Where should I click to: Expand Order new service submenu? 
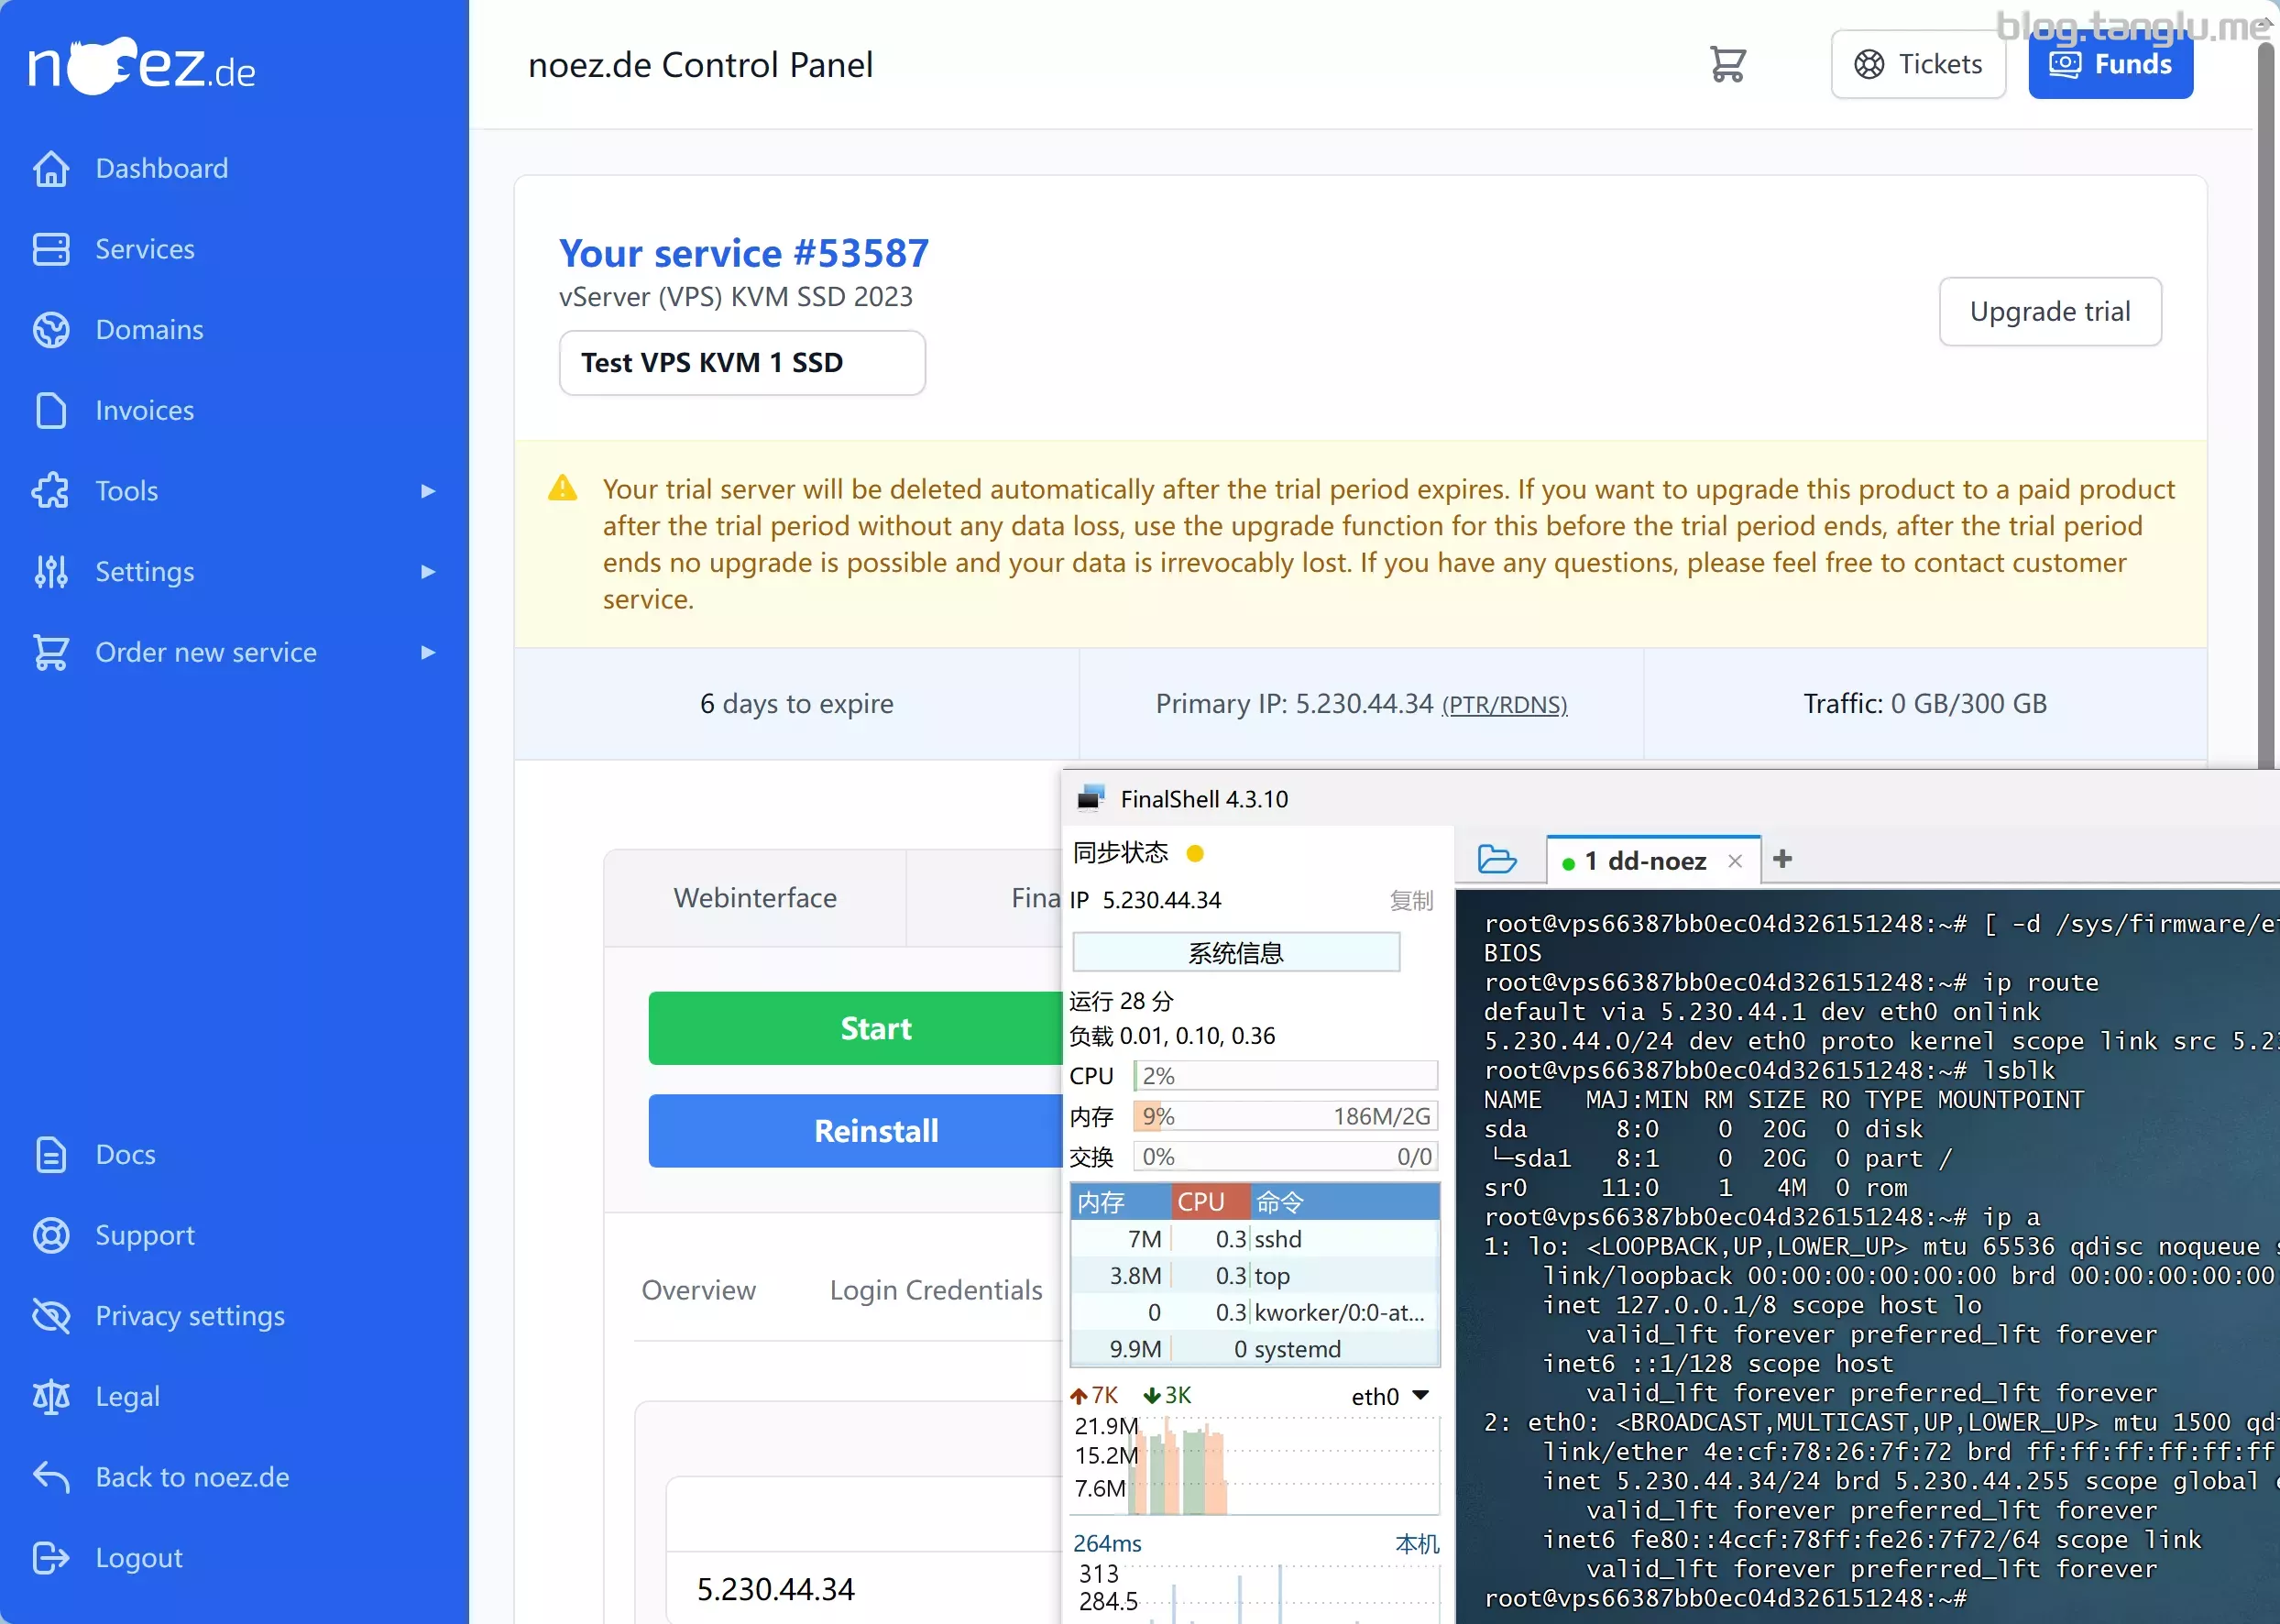[428, 652]
